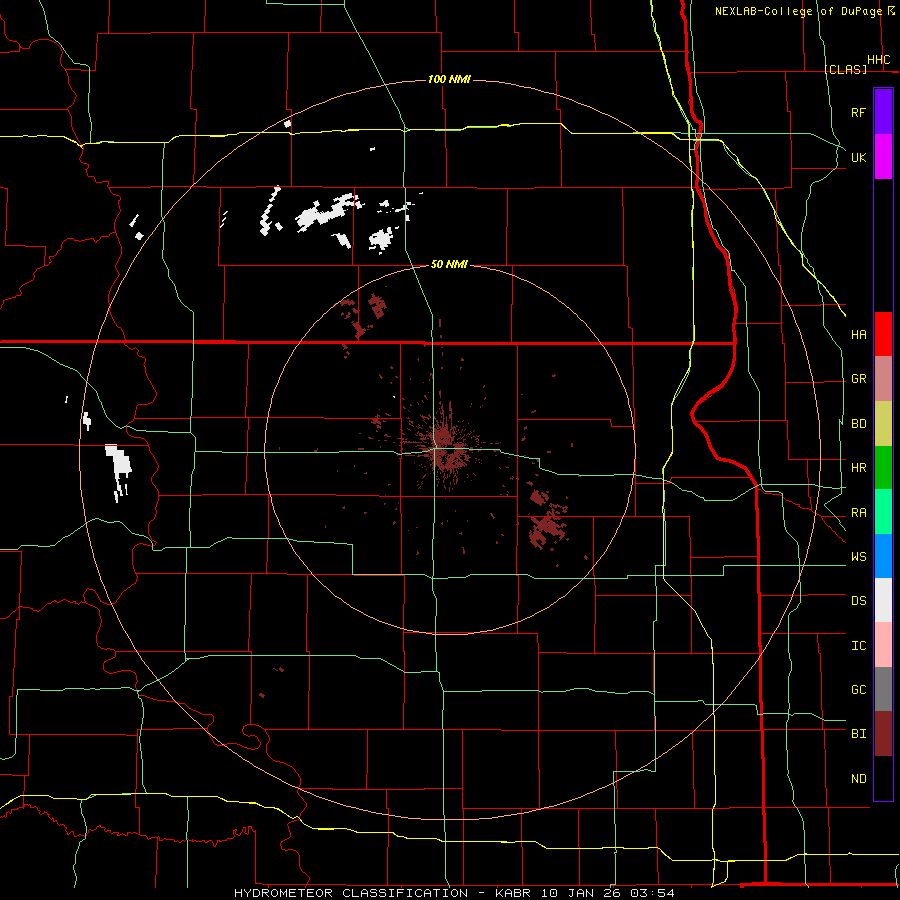Click the blue WS legend swatch

(x=883, y=556)
